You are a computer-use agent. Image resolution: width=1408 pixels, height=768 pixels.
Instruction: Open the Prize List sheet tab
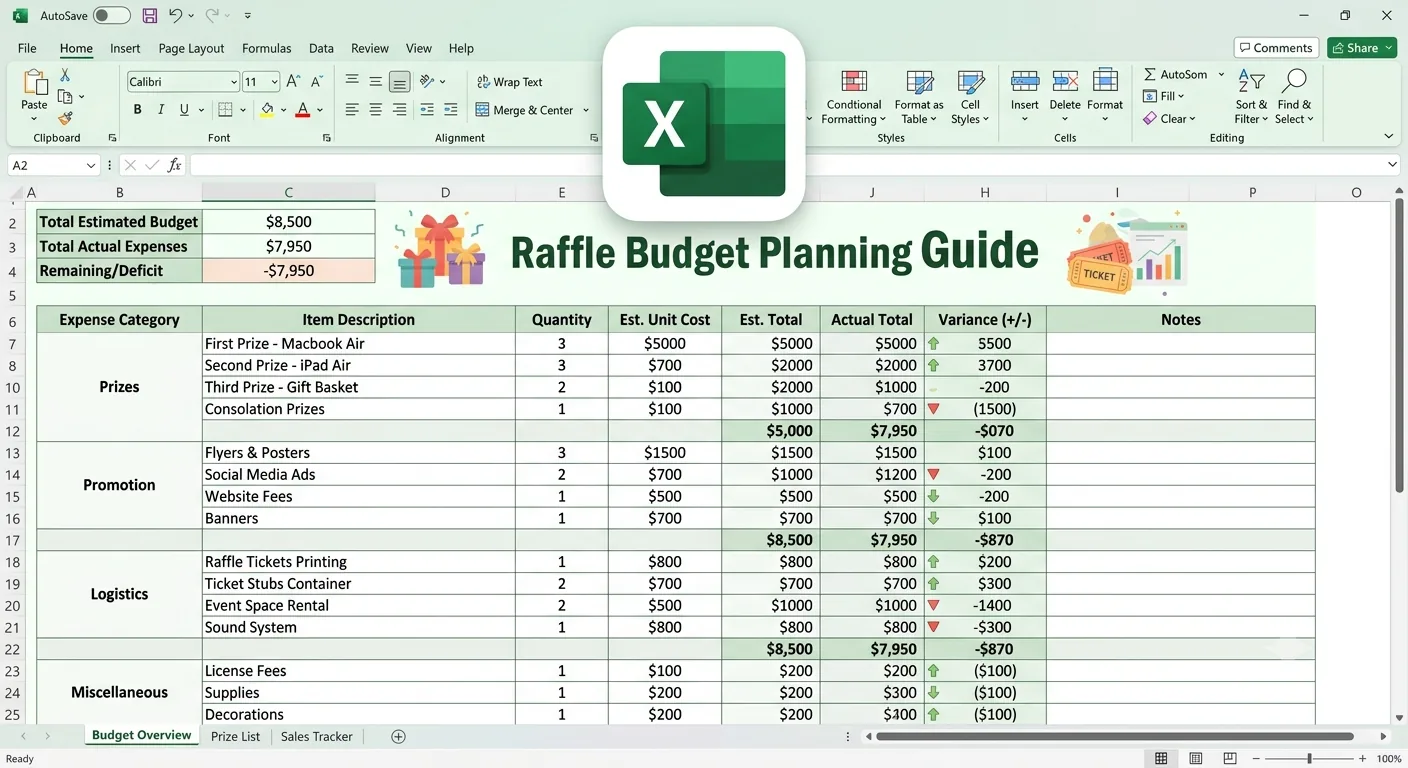(x=235, y=736)
